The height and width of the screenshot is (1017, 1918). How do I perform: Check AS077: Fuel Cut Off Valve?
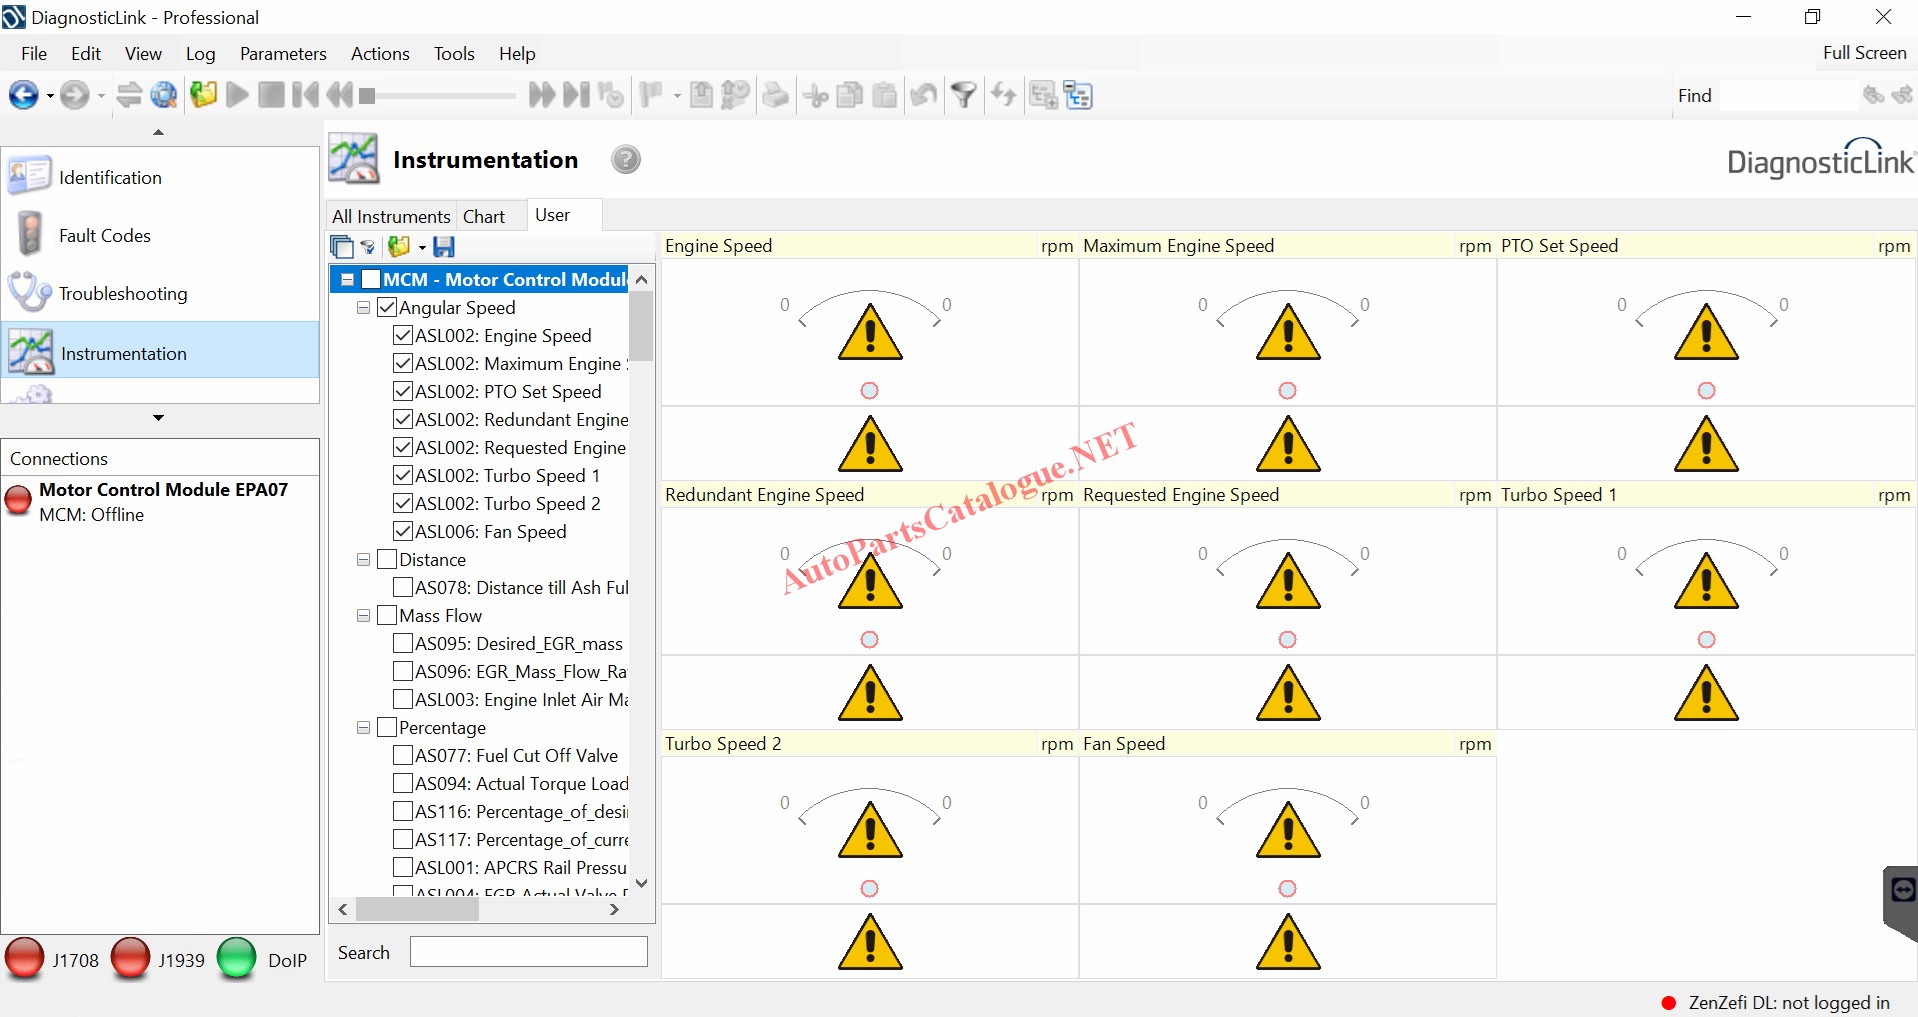(403, 756)
